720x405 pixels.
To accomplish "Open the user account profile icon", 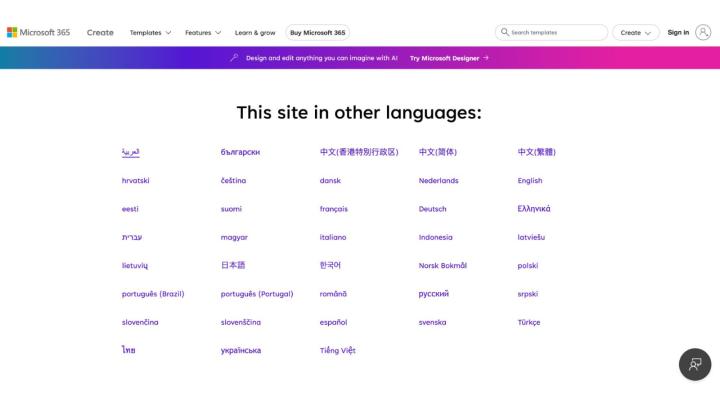I will (703, 32).
